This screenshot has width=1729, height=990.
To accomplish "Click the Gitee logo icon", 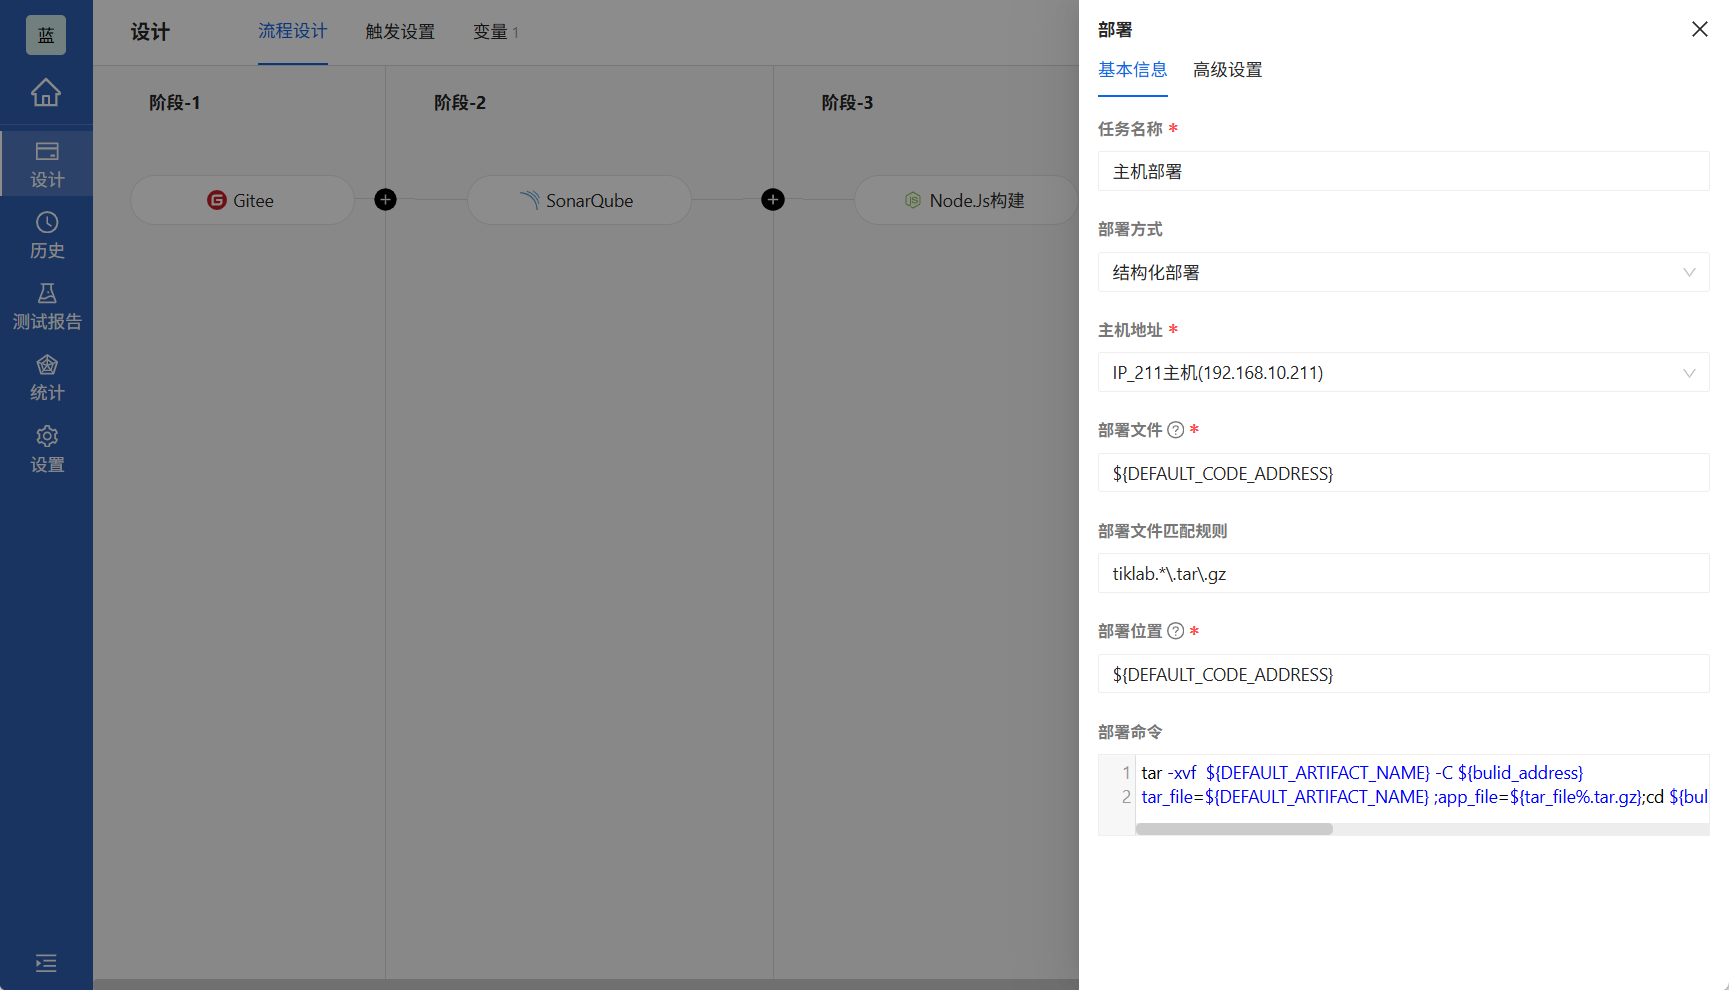I will click(x=217, y=200).
